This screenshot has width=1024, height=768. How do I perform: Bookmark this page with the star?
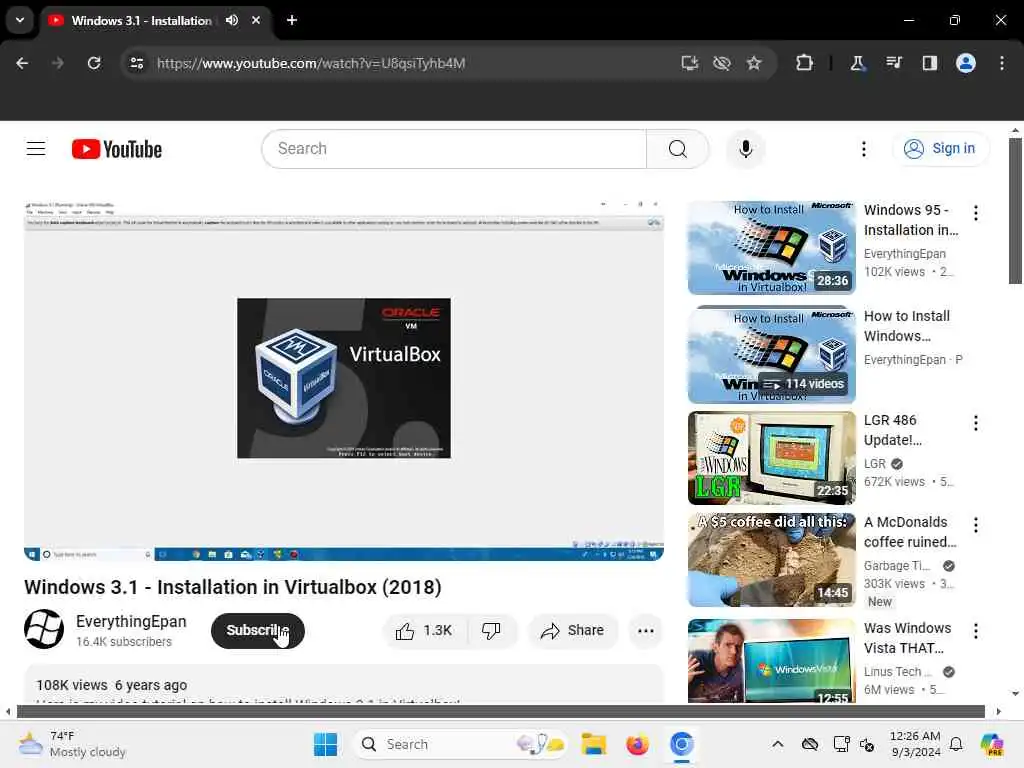[x=754, y=63]
